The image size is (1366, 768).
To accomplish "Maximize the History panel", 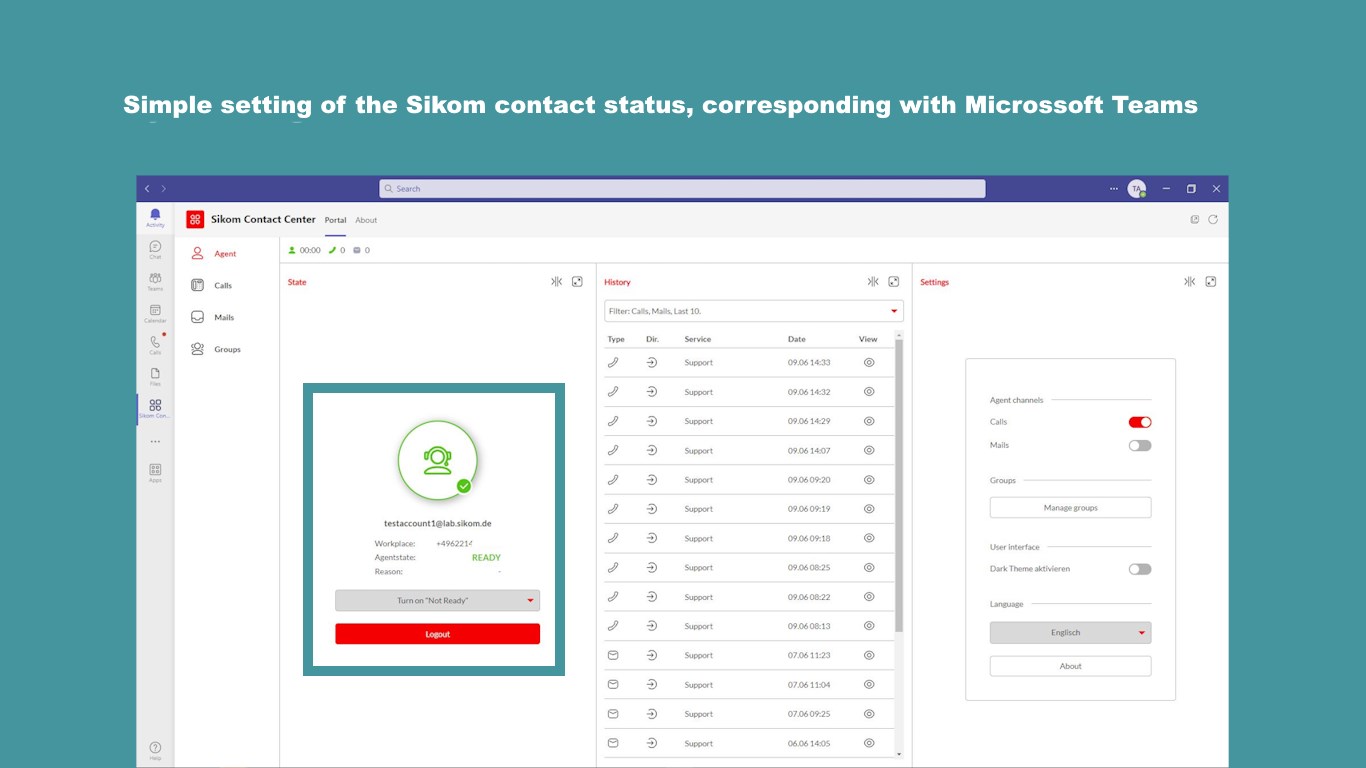I will point(894,282).
